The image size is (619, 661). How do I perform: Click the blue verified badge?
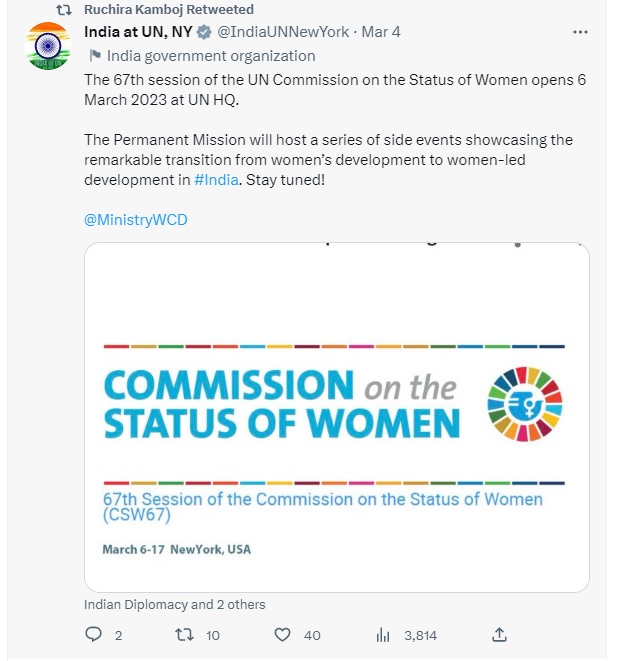(203, 32)
